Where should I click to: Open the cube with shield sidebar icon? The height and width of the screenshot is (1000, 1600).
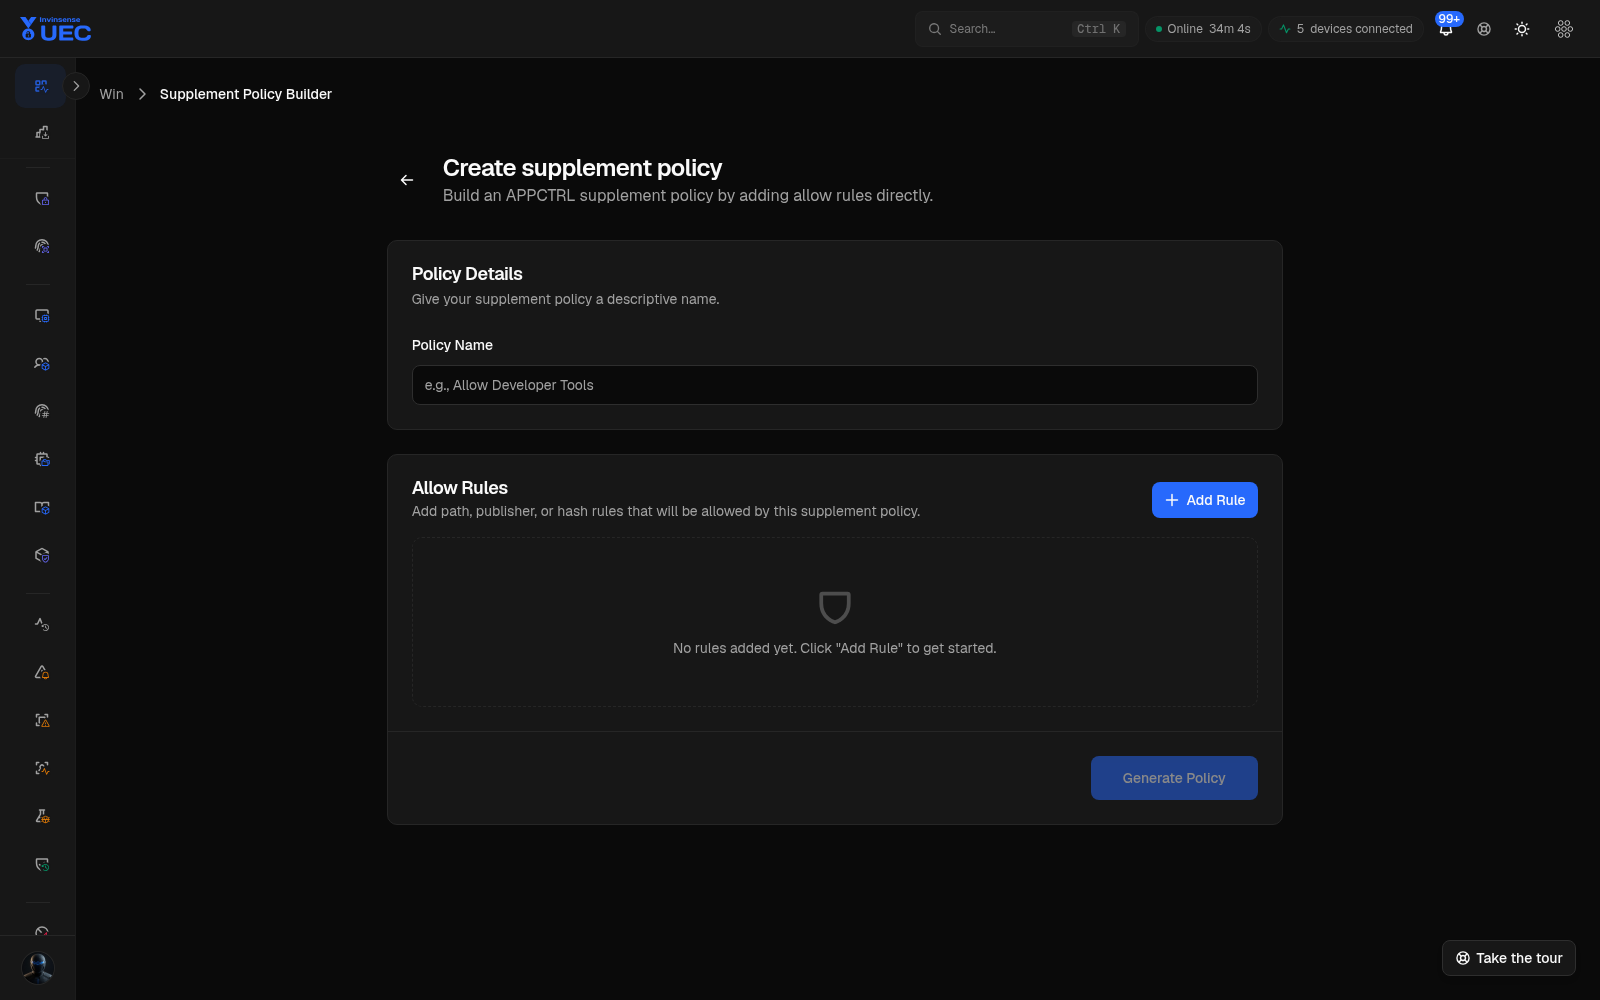41,555
